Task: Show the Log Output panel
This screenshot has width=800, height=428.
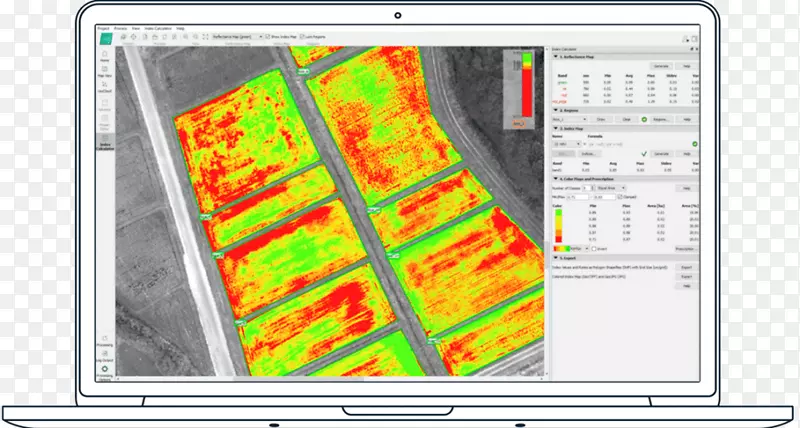Action: pos(105,356)
